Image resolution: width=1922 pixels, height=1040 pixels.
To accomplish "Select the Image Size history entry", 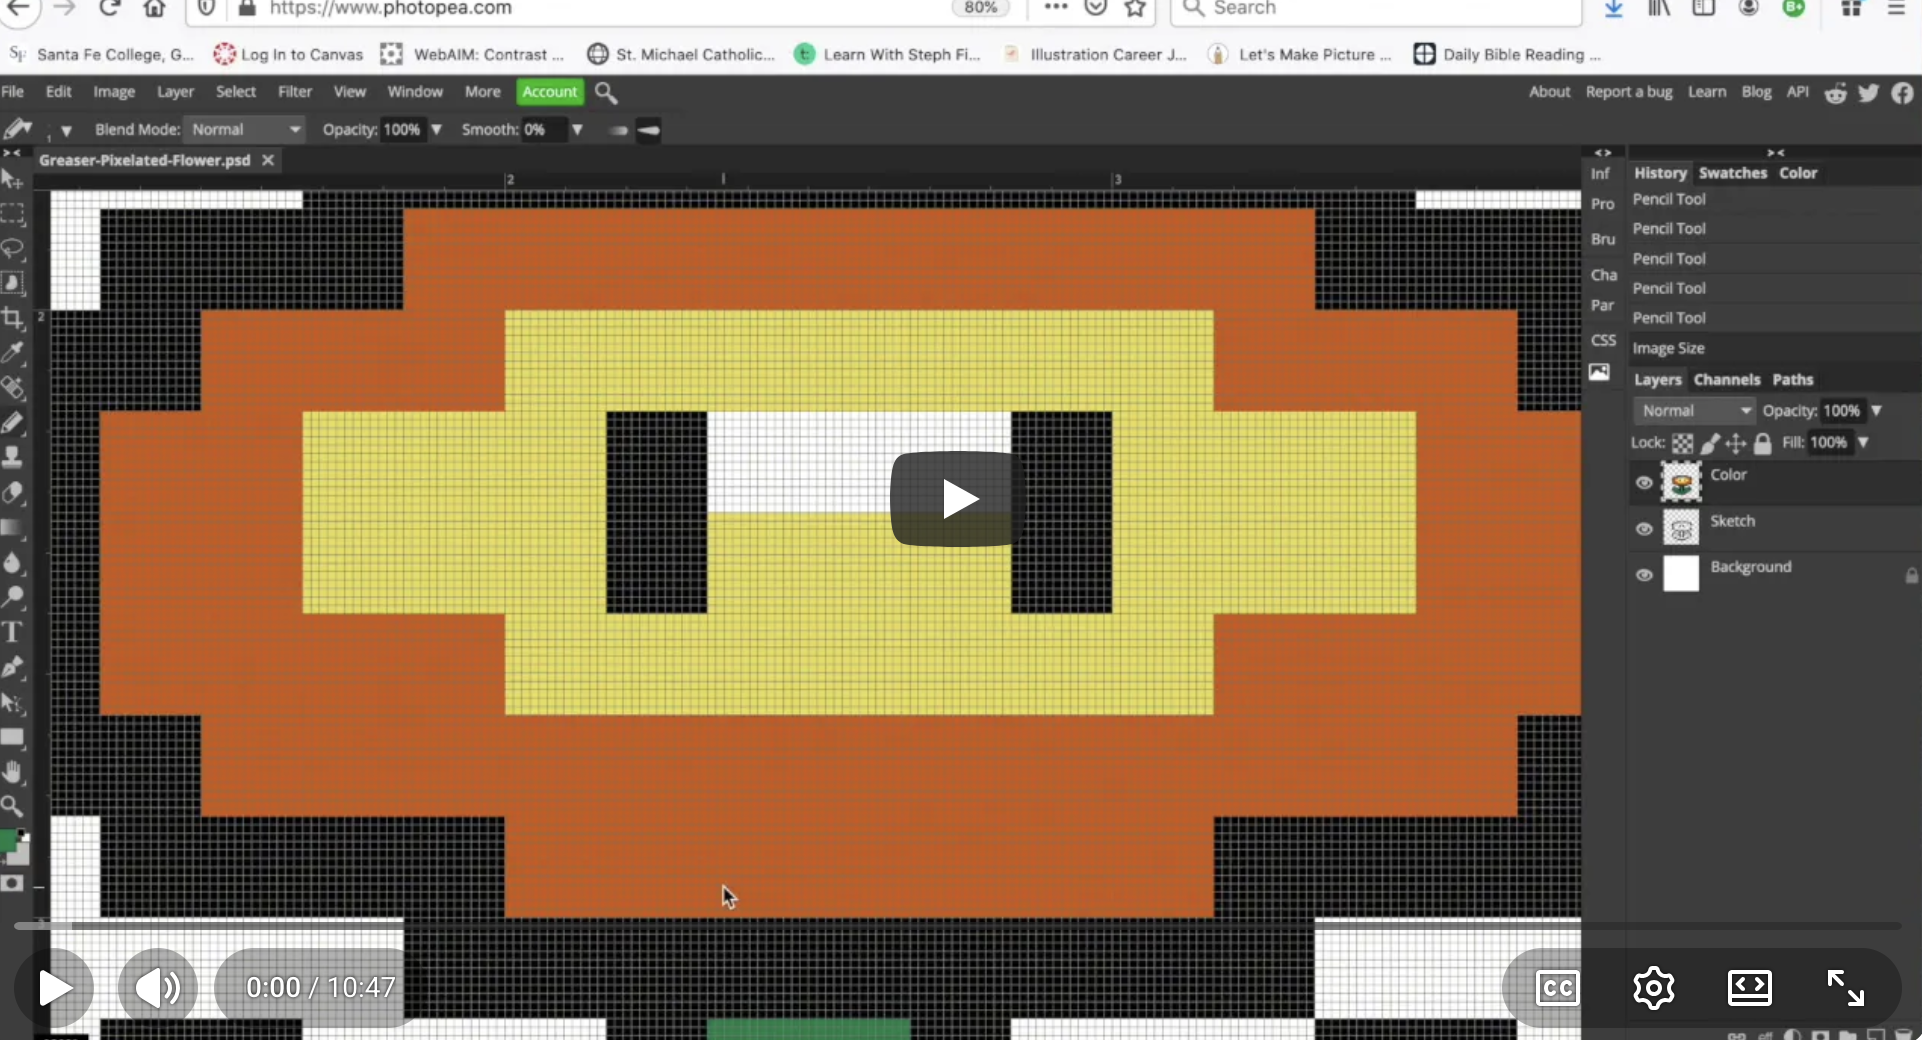I will pyautogui.click(x=1668, y=348).
